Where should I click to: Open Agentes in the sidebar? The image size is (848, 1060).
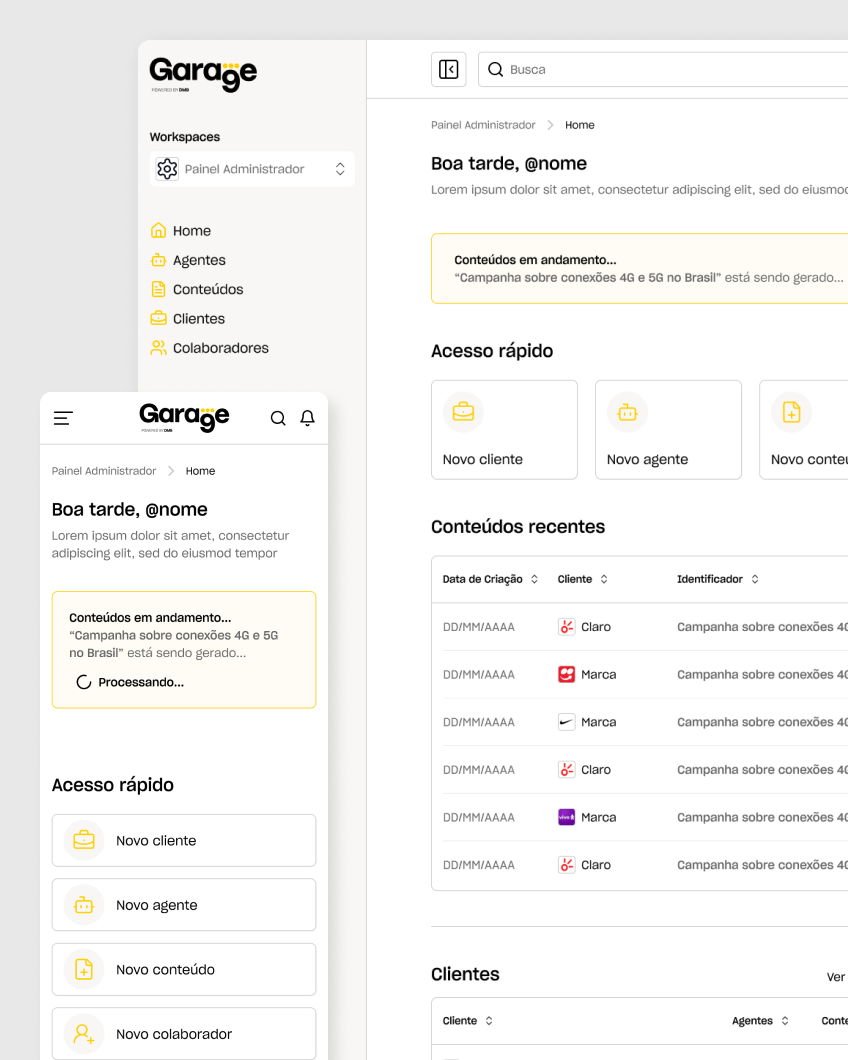(188, 260)
